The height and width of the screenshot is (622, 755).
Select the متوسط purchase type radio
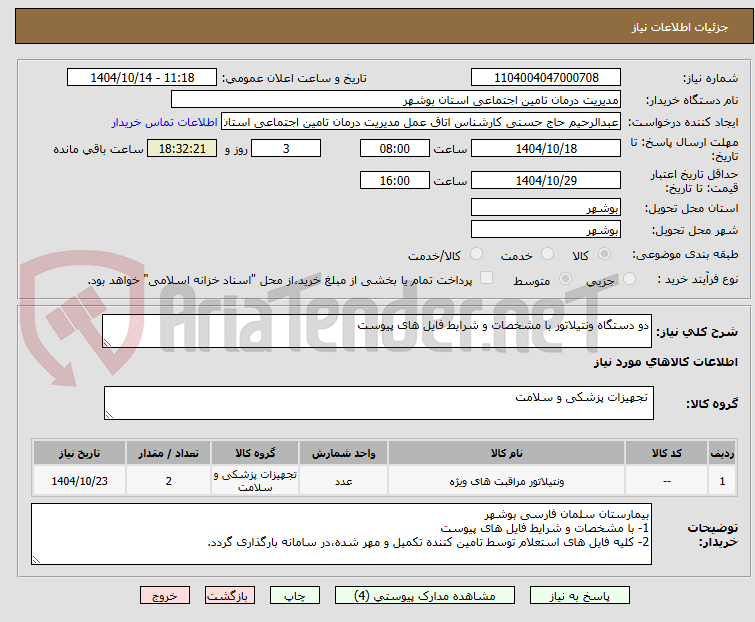pos(565,279)
